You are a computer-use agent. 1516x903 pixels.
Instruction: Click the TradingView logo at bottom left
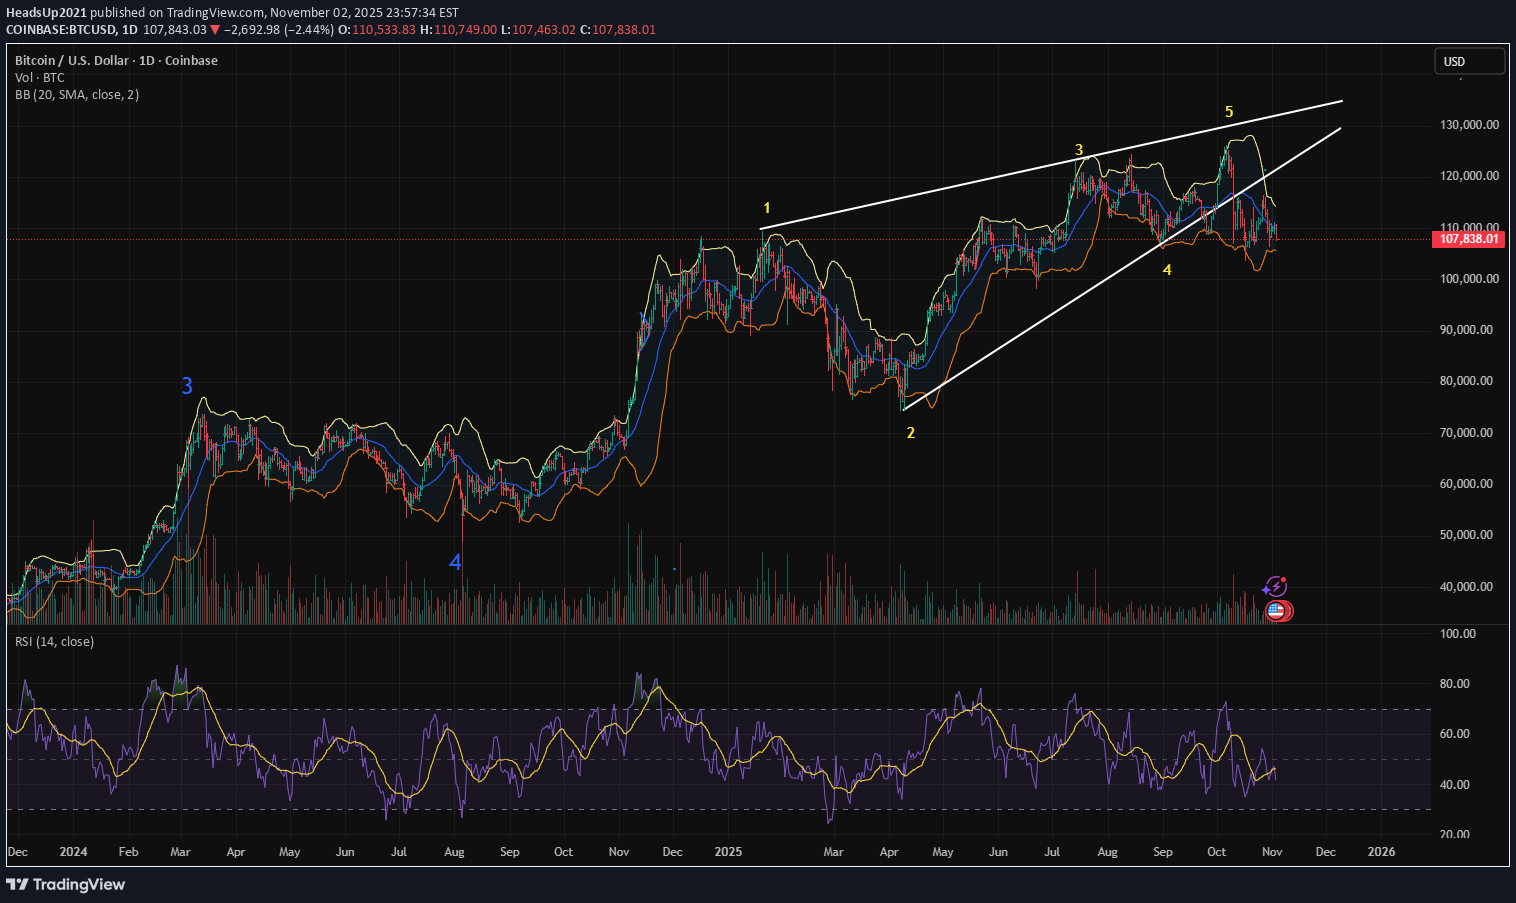[x=66, y=884]
